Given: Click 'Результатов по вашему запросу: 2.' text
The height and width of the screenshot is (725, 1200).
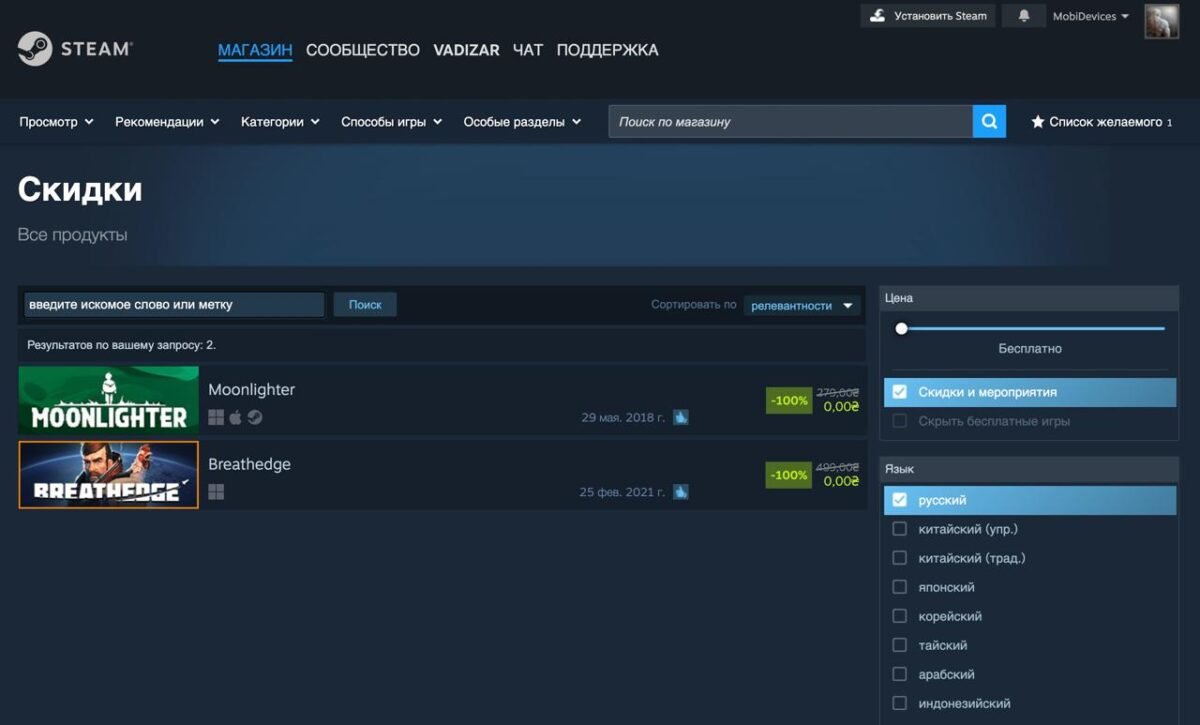Looking at the screenshot, I should click(121, 345).
